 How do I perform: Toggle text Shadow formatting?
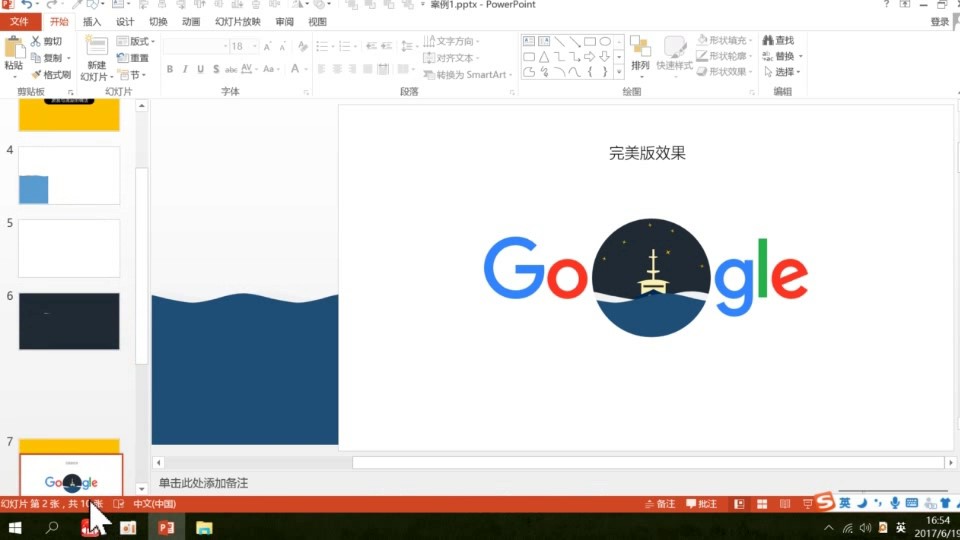tap(216, 69)
